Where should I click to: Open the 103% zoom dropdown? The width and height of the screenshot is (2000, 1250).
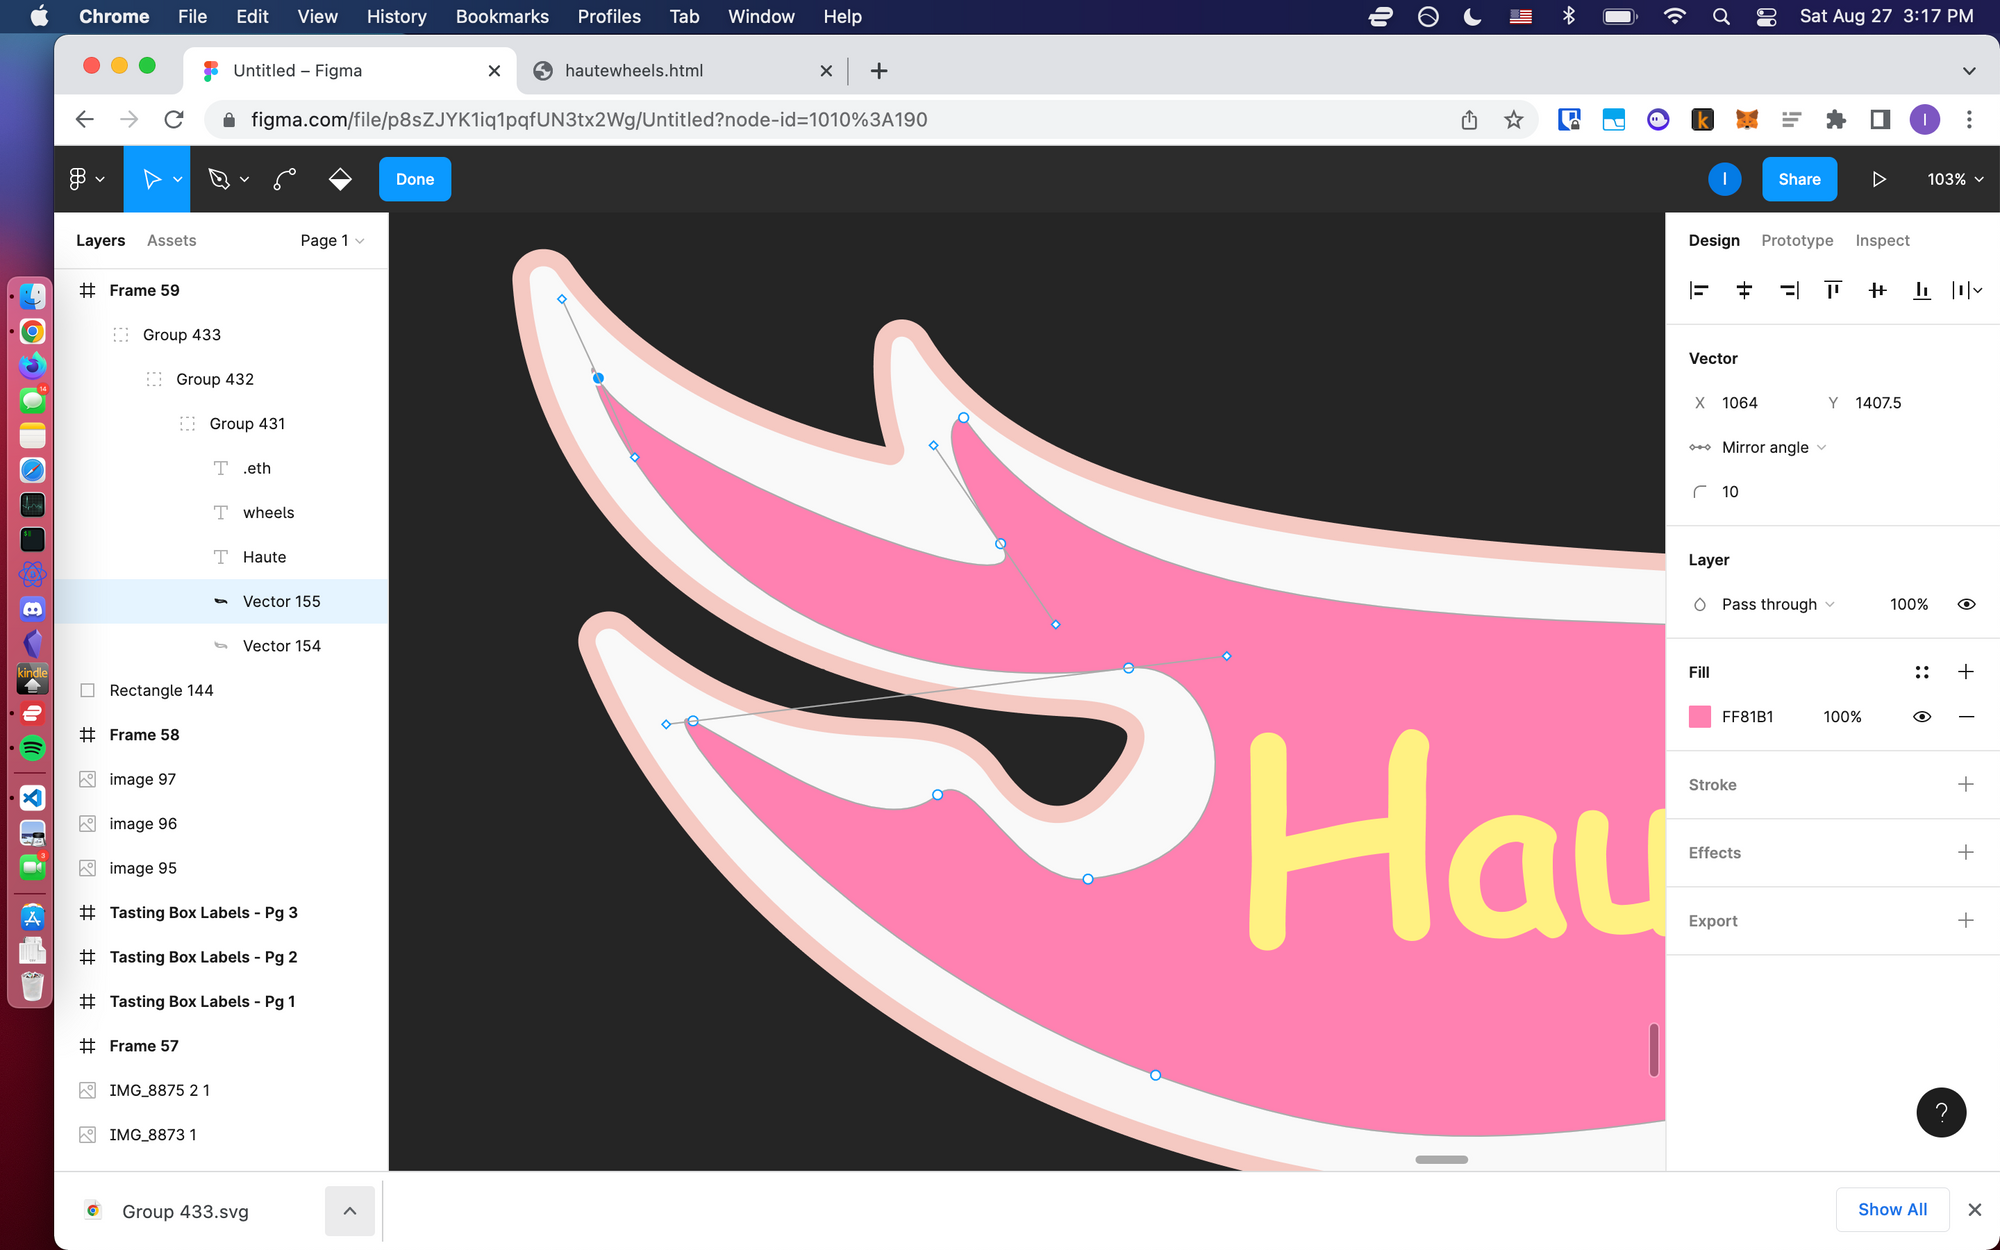click(x=1955, y=179)
